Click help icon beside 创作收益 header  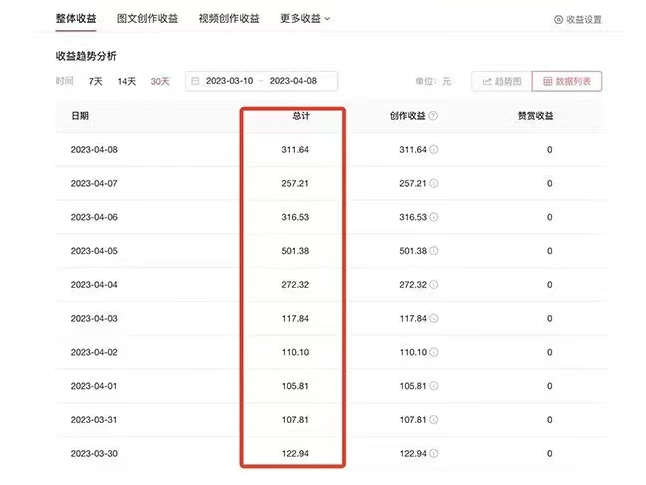433,116
